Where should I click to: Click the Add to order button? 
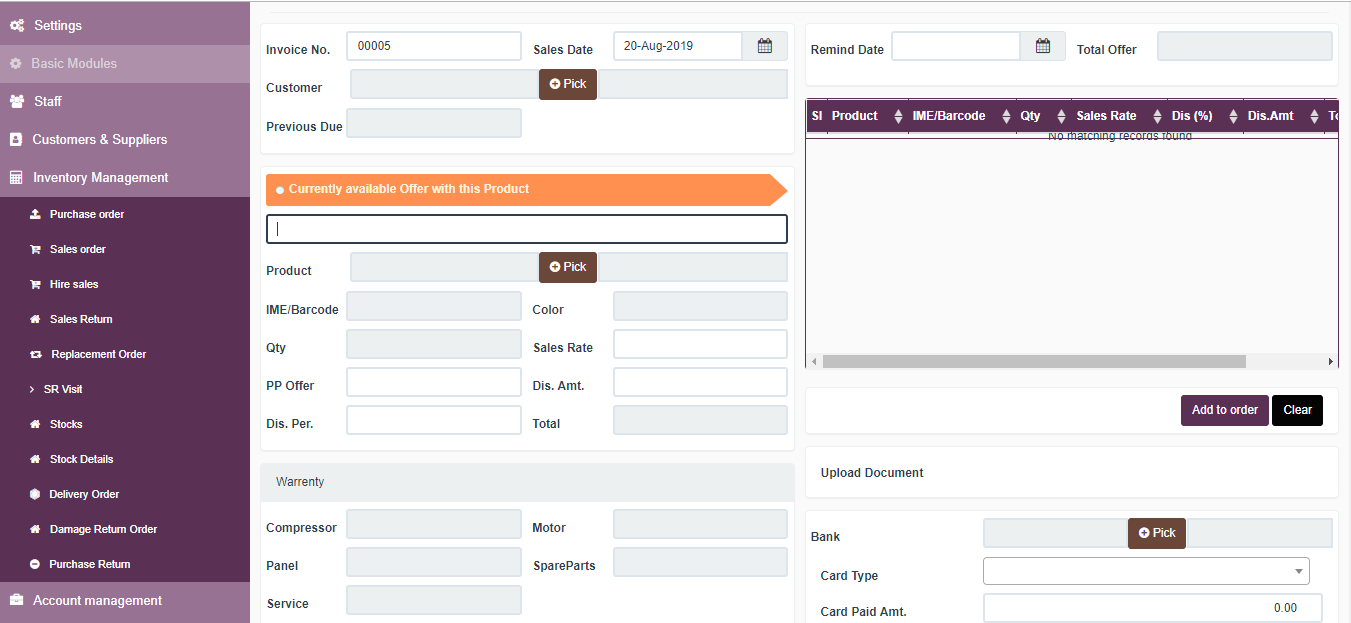pos(1224,410)
